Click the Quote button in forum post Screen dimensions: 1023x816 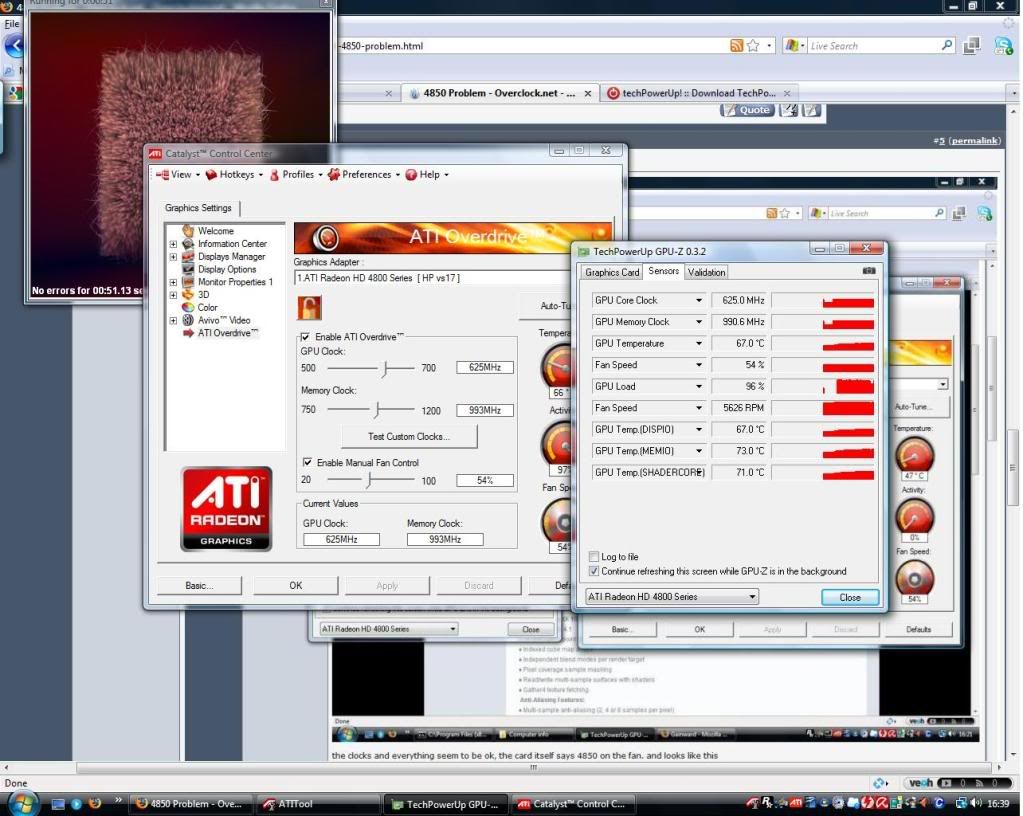pos(748,110)
